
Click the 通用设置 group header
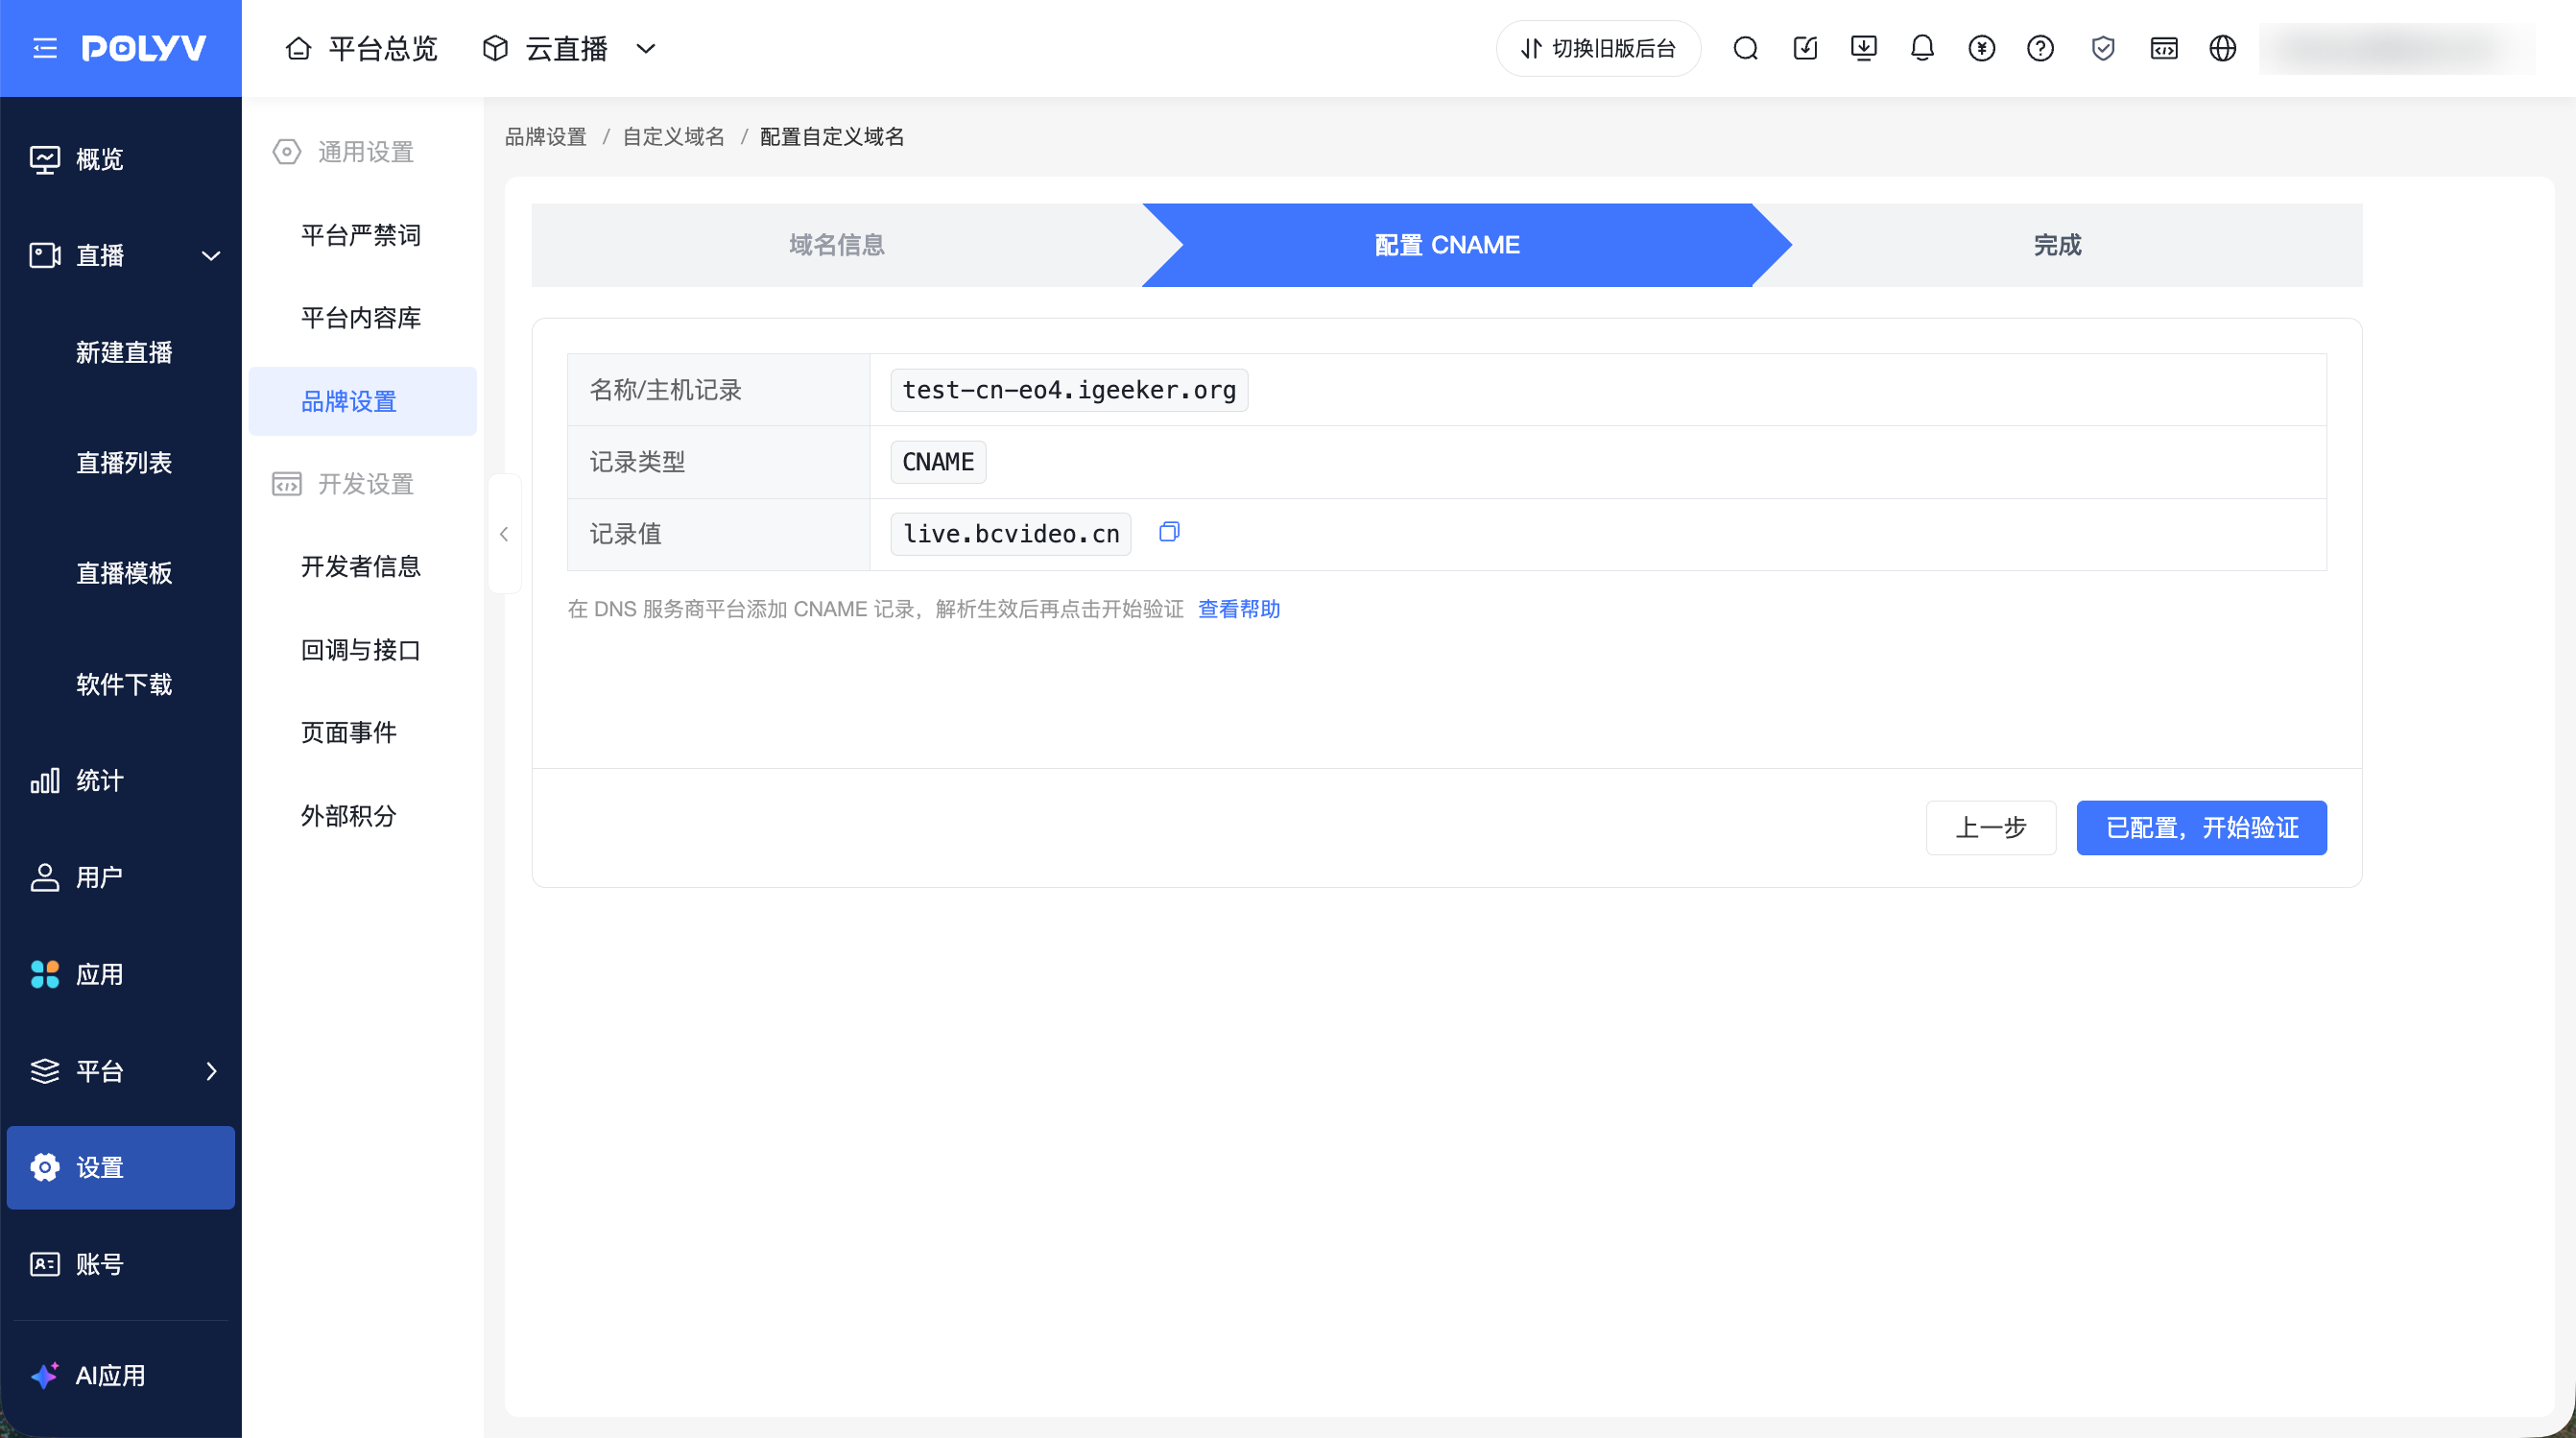tap(344, 152)
